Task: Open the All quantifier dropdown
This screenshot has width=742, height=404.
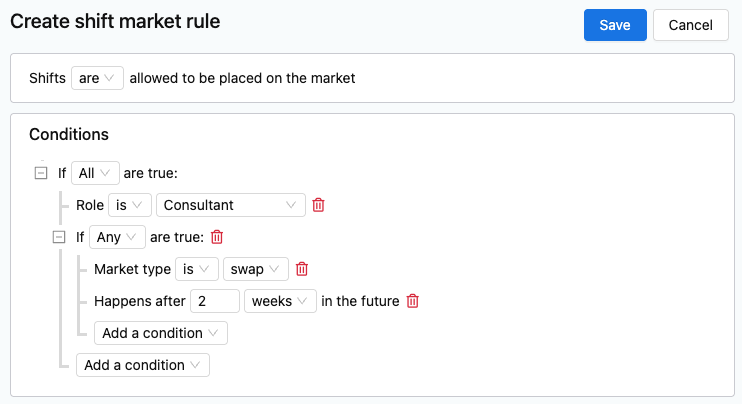Action: click(x=95, y=173)
